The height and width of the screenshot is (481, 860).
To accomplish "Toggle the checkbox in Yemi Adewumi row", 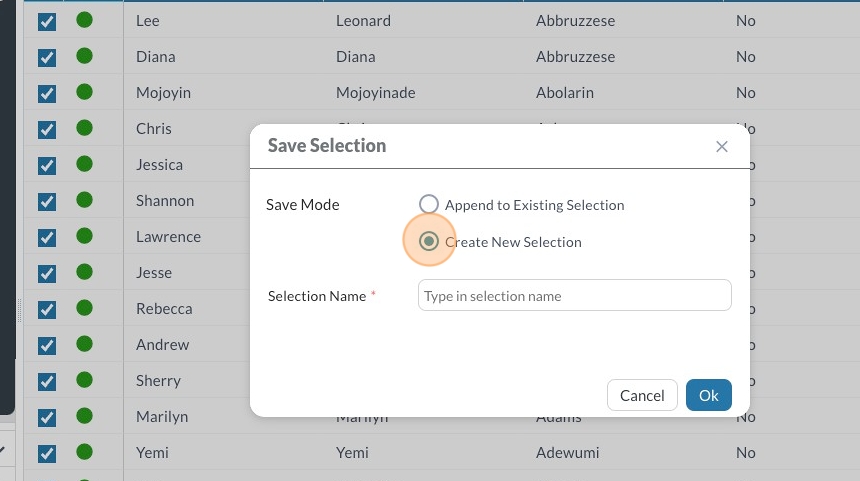I will click(47, 453).
